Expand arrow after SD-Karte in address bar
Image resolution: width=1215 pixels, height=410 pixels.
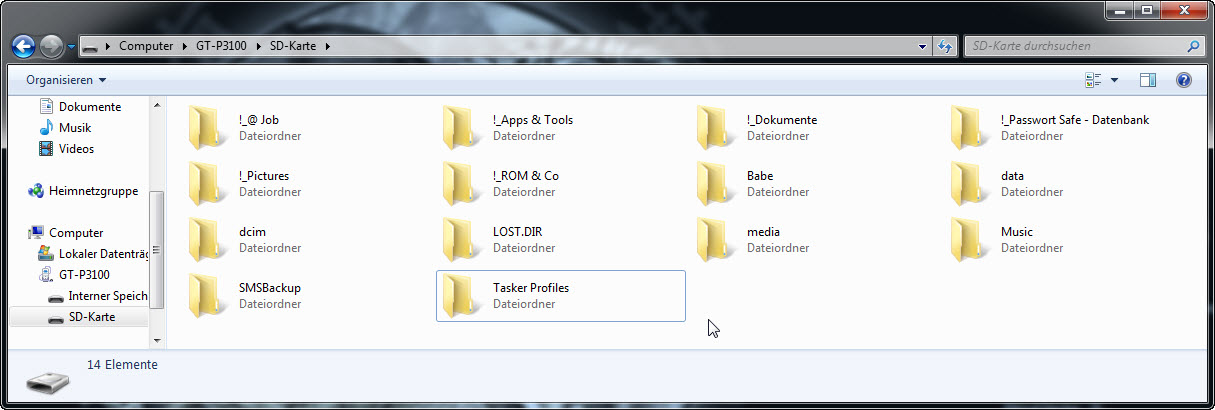click(327, 46)
